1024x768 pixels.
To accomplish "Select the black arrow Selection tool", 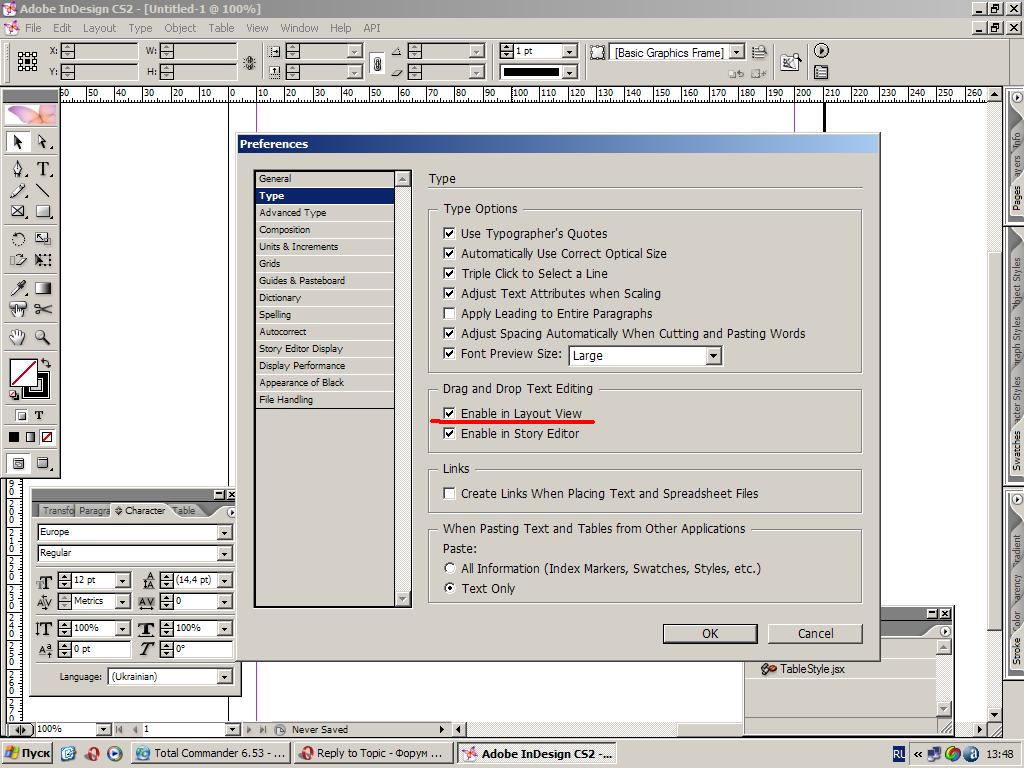I will point(18,142).
